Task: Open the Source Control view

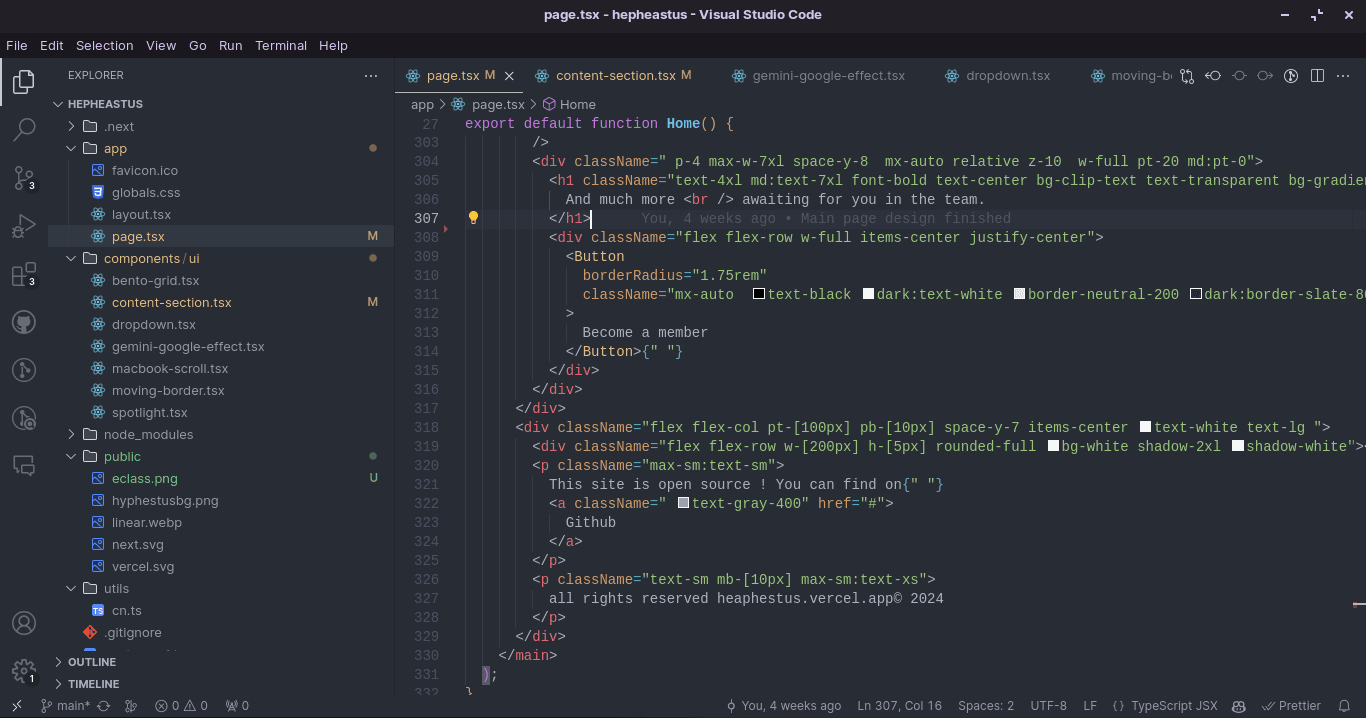Action: 24,178
